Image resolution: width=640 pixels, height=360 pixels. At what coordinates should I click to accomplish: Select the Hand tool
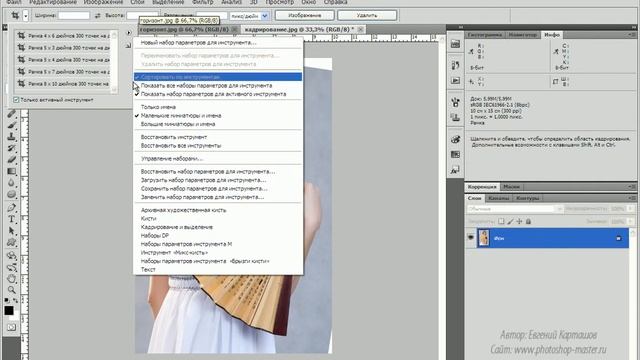[x=11, y=279]
